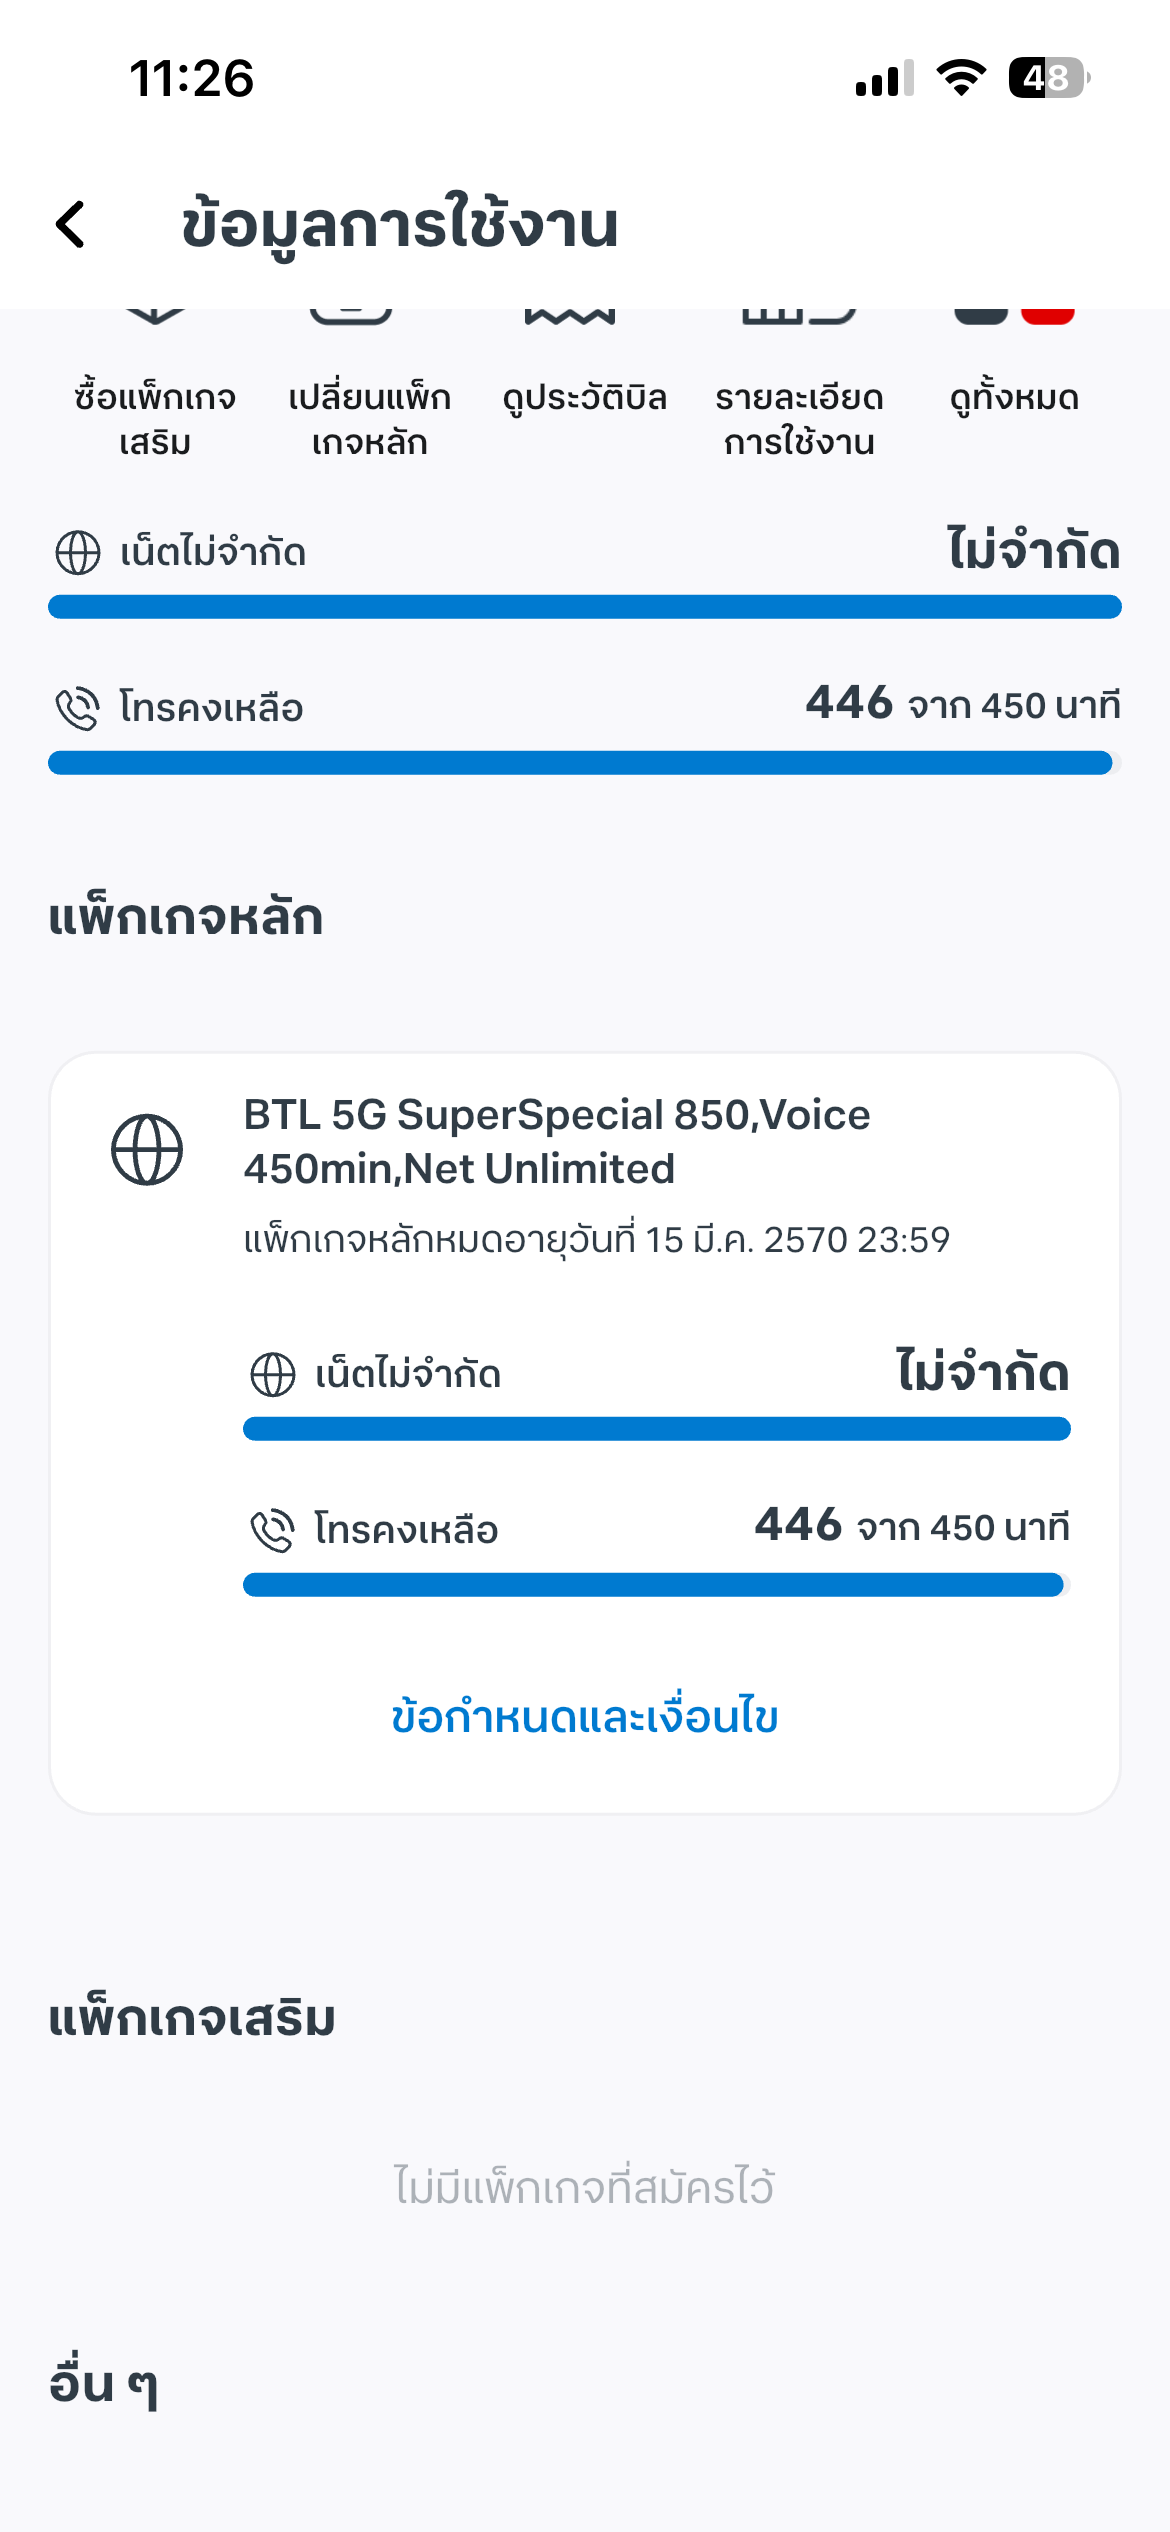Tap call minutes bar in package card
The height and width of the screenshot is (2532, 1170).
click(x=656, y=1585)
